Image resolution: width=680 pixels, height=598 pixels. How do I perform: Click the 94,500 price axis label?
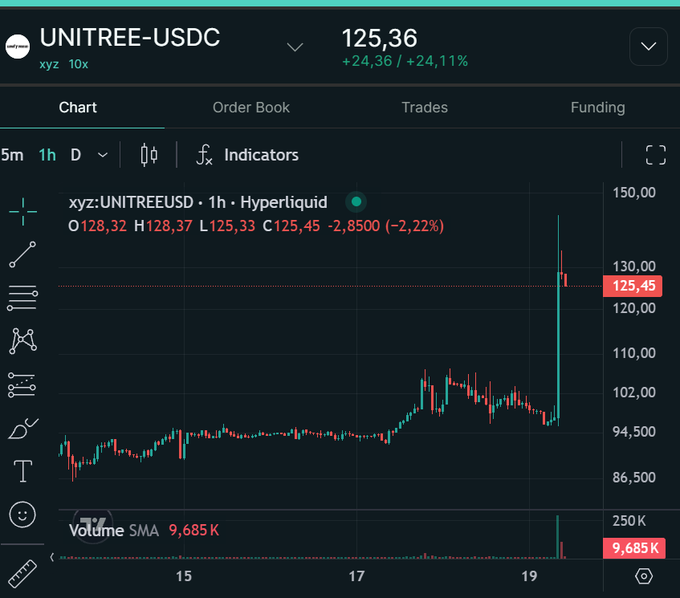point(634,431)
